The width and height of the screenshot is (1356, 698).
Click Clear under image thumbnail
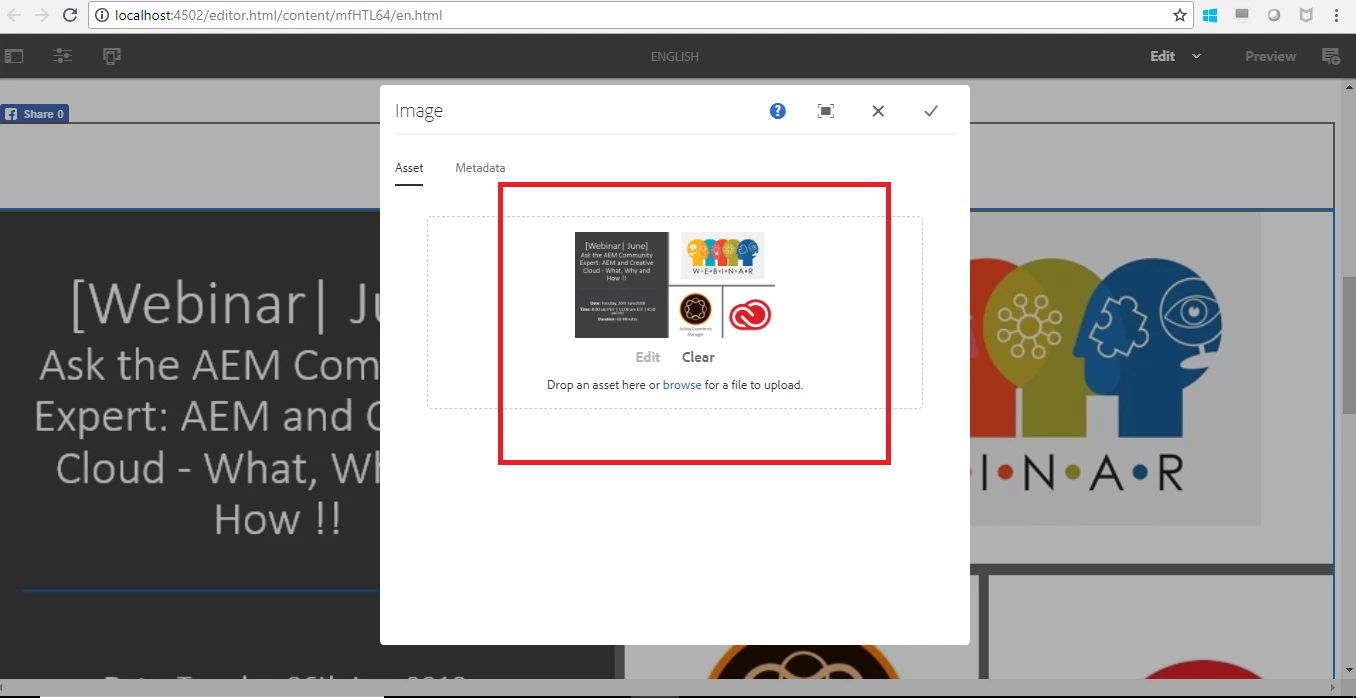698,357
